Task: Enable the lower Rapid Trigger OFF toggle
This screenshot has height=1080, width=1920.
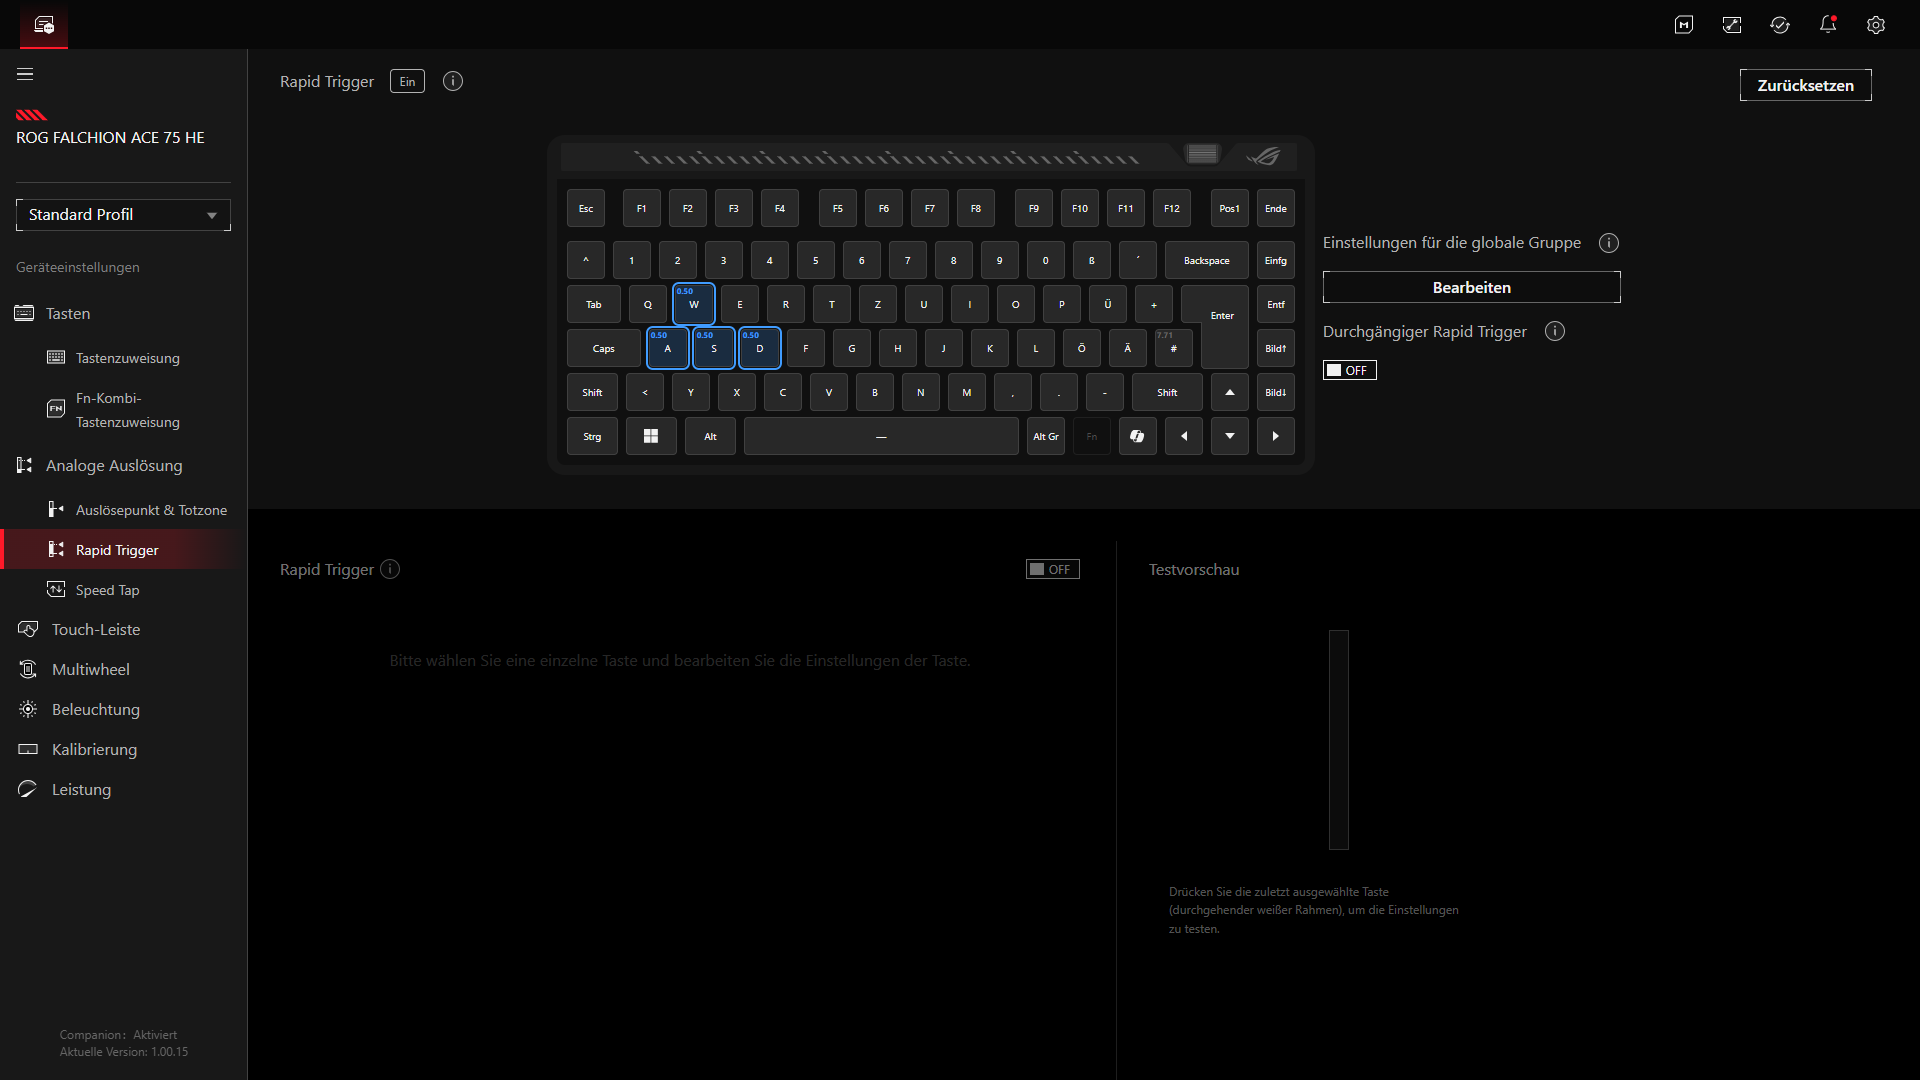Action: [1052, 570]
